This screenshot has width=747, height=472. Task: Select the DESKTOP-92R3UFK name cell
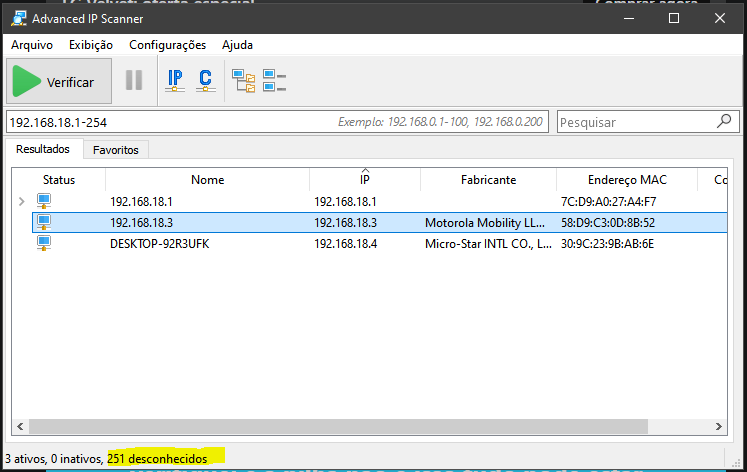coord(160,244)
